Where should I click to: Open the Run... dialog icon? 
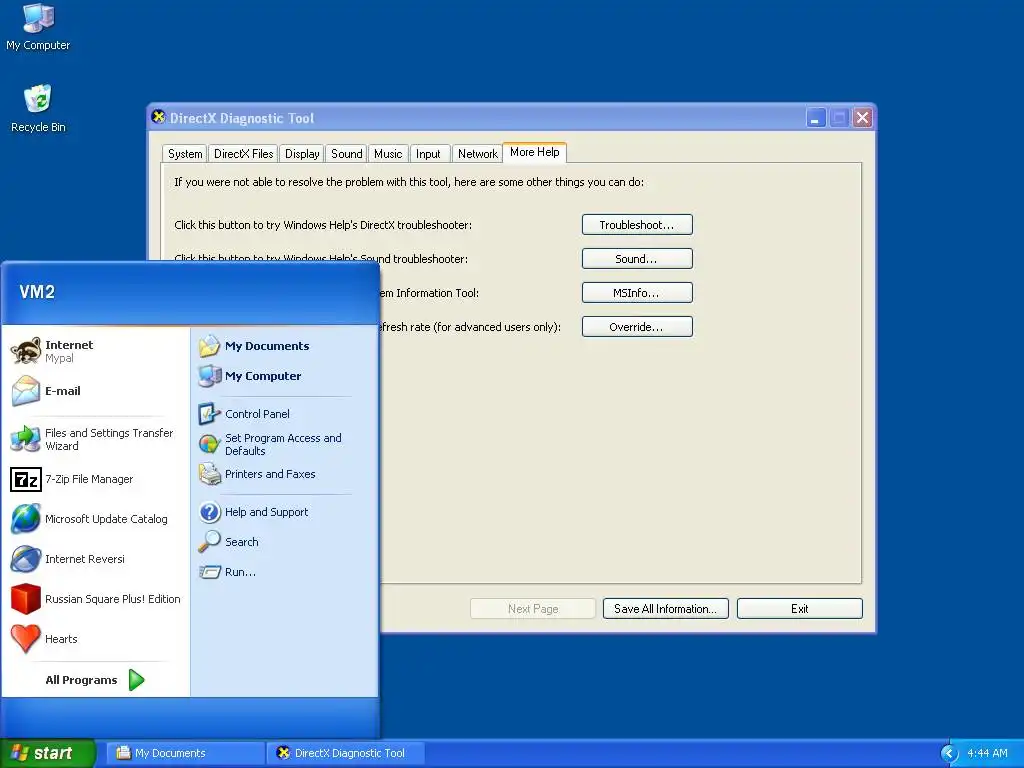[210, 571]
